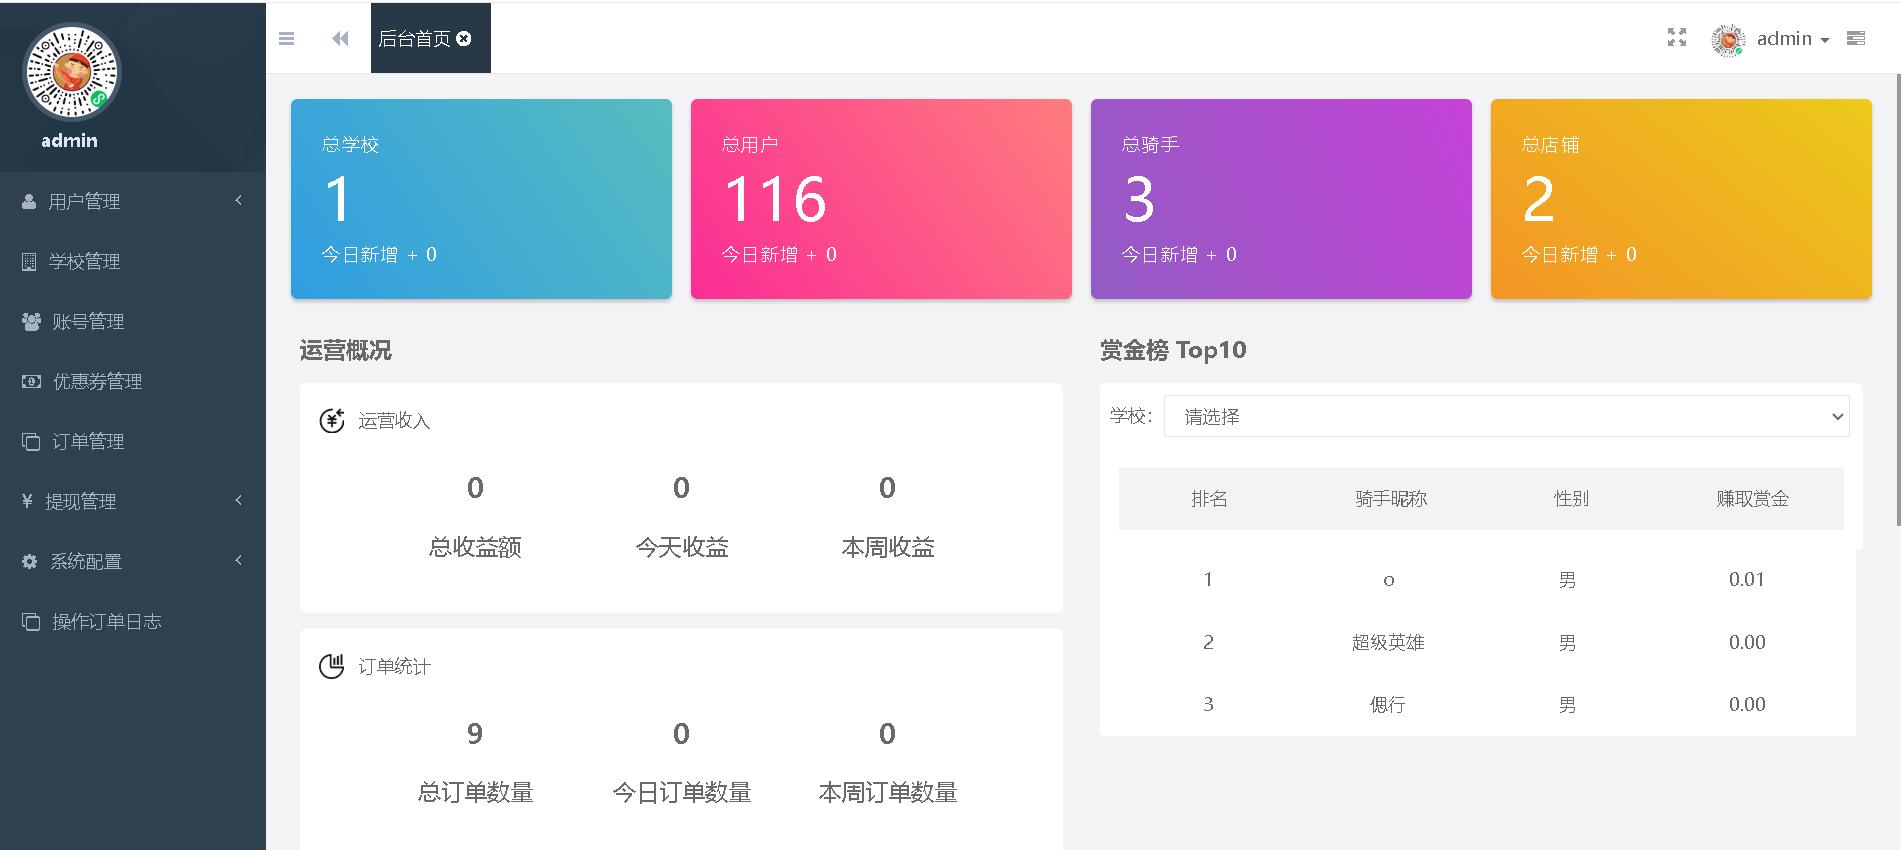Image resolution: width=1901 pixels, height=850 pixels.
Task: Click the 总用户 stat card
Action: click(880, 198)
